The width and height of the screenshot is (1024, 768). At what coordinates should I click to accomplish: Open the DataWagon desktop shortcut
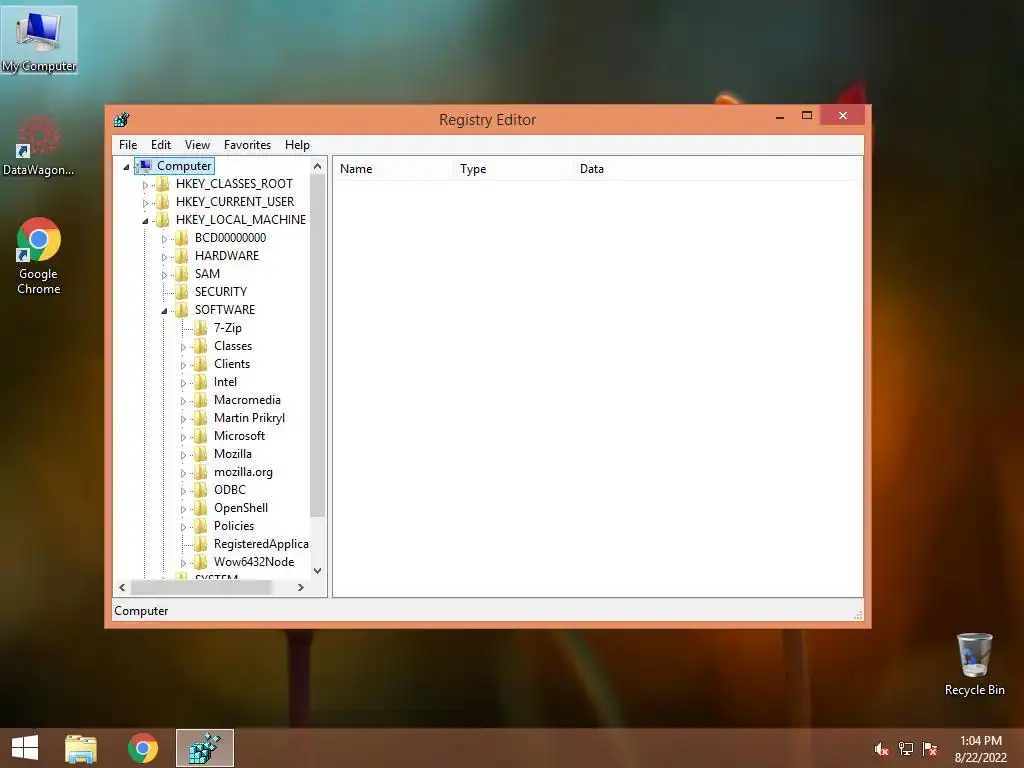coord(39,145)
